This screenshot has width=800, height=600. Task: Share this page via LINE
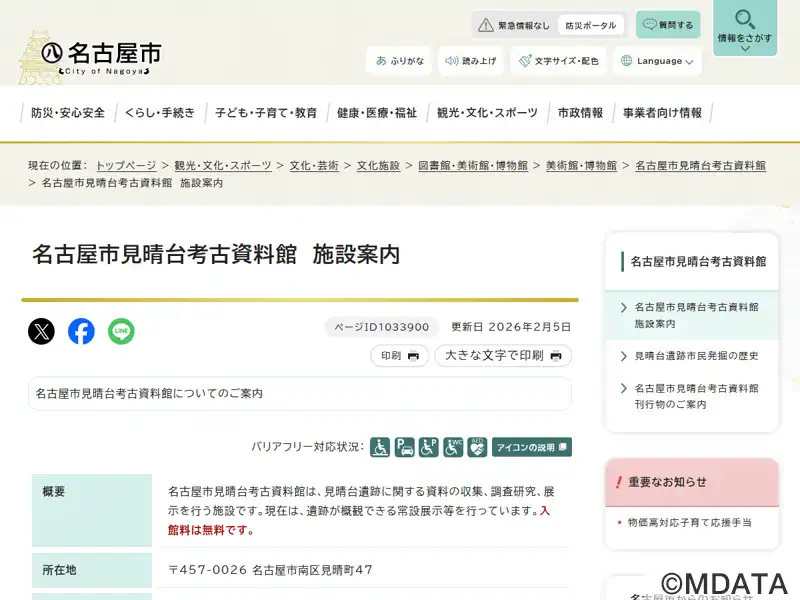click(x=121, y=331)
